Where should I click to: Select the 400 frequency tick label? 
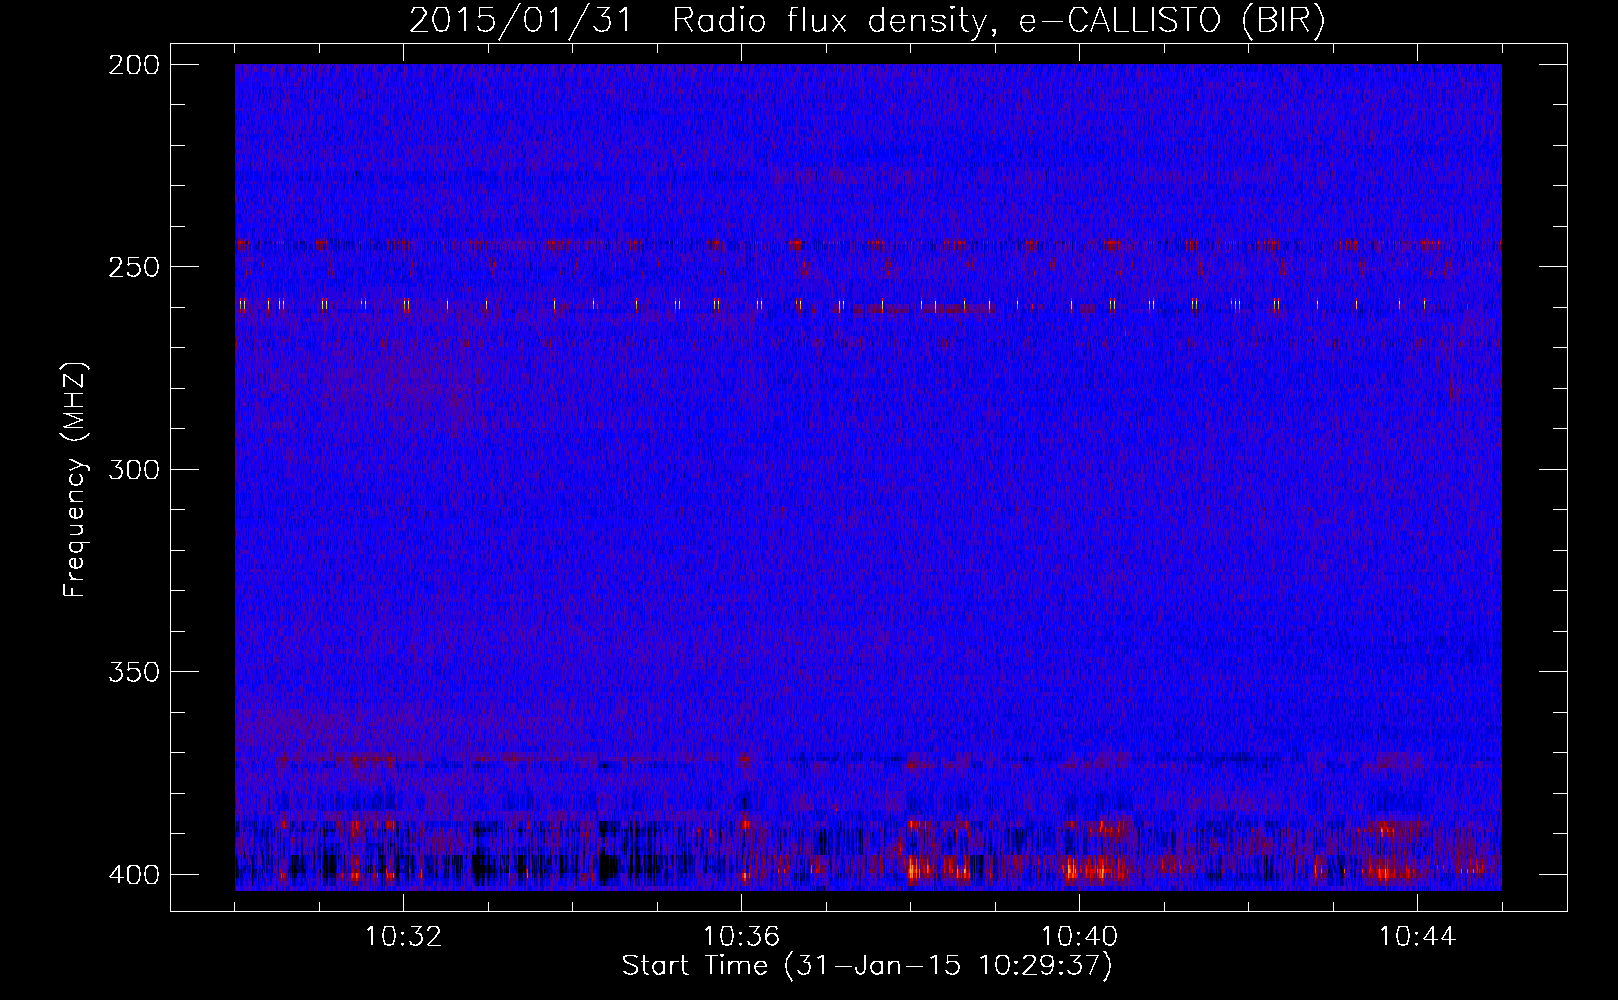(x=133, y=874)
